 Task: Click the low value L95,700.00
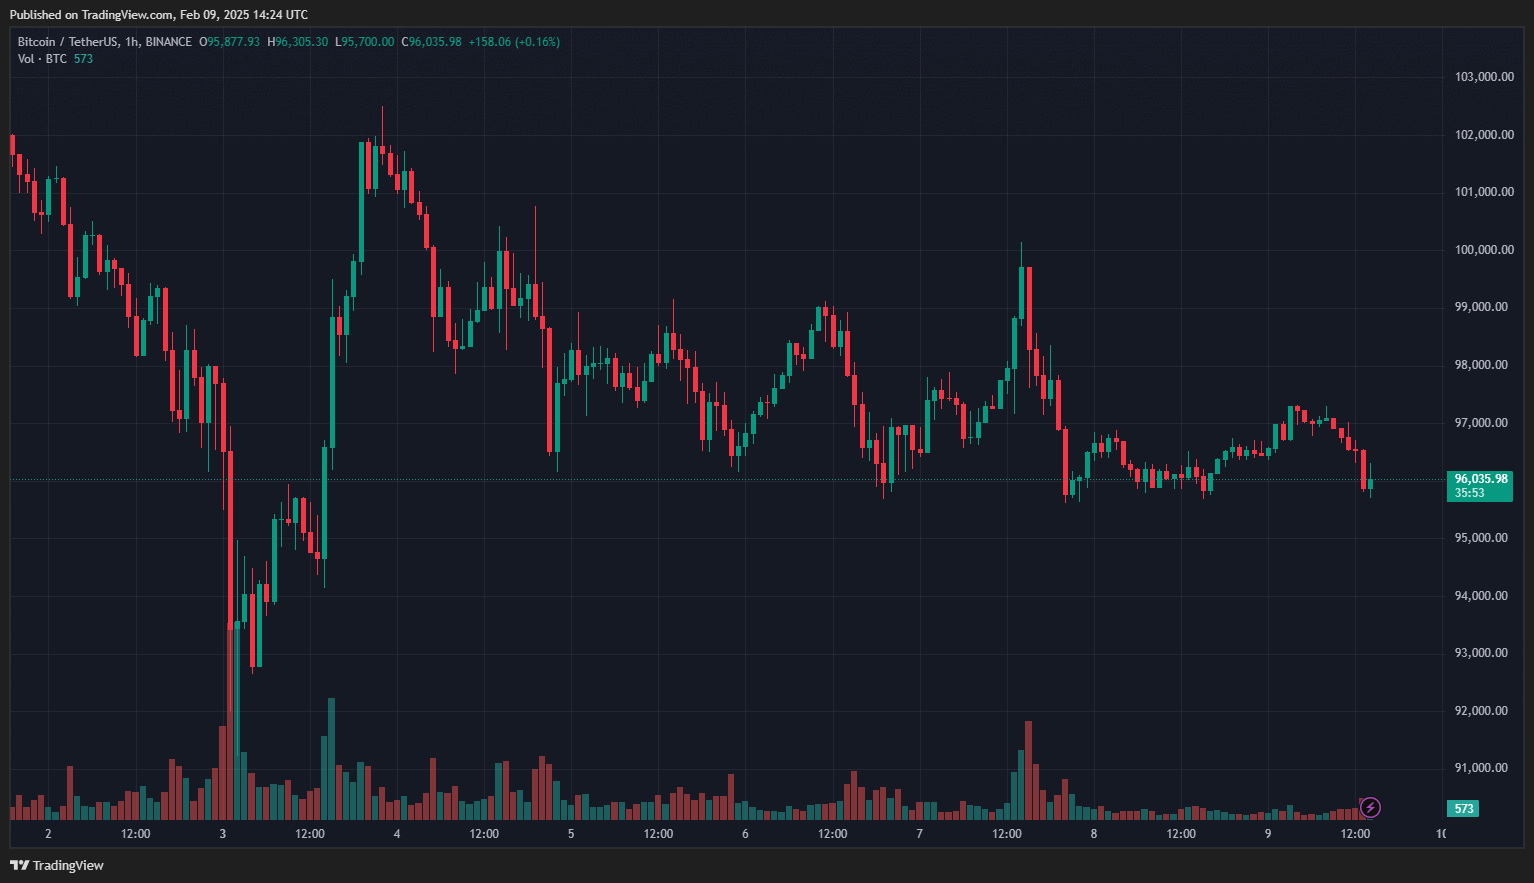click(x=364, y=42)
